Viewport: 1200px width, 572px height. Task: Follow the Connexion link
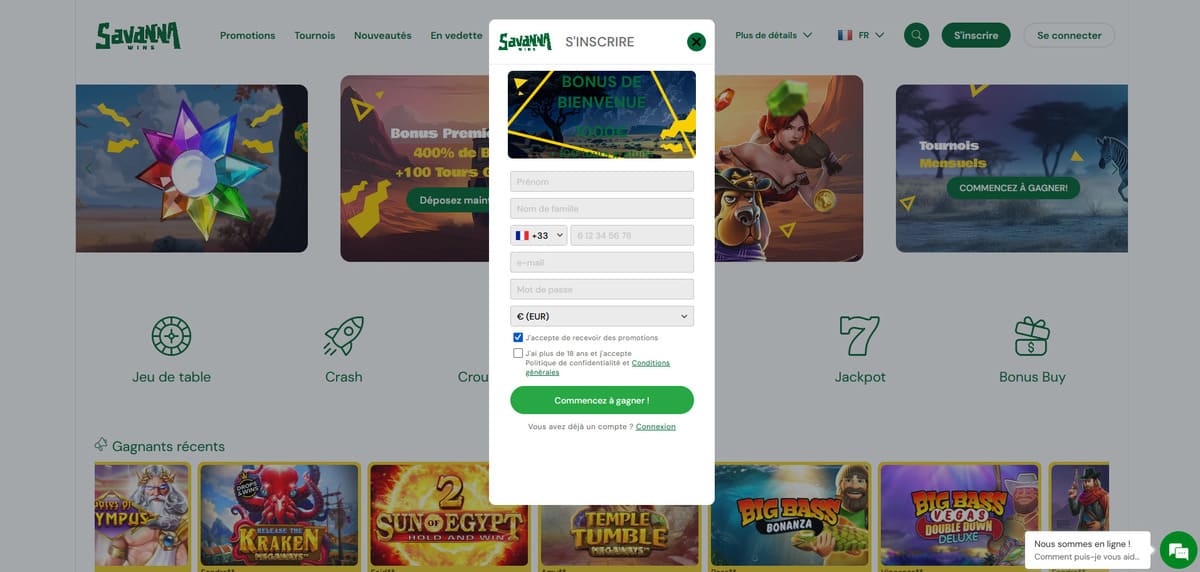coord(656,427)
